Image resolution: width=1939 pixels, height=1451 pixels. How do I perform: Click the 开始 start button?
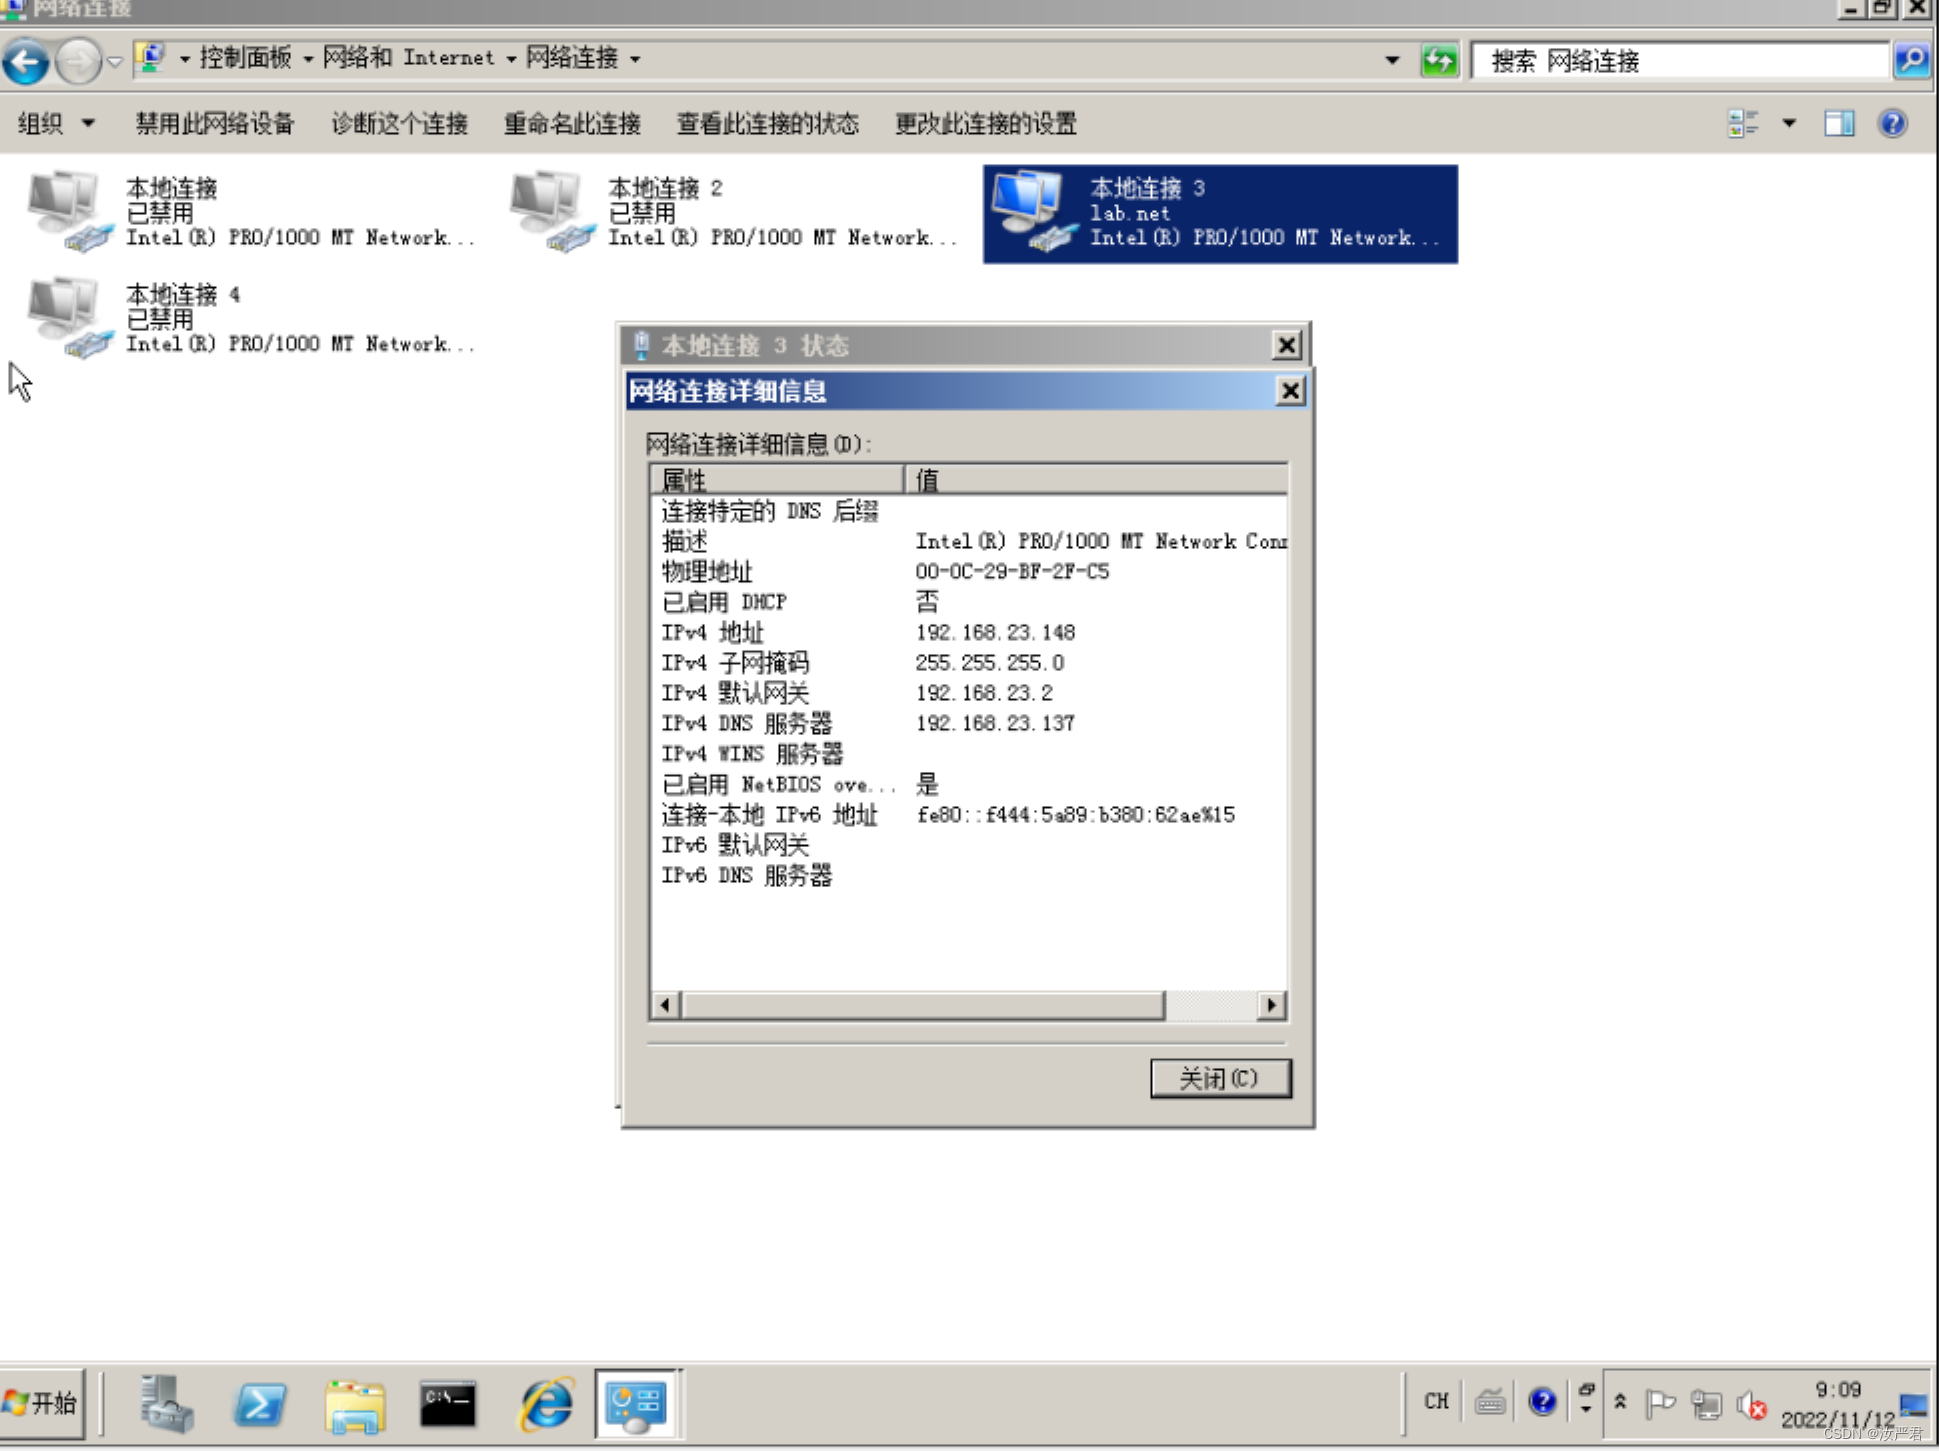42,1403
